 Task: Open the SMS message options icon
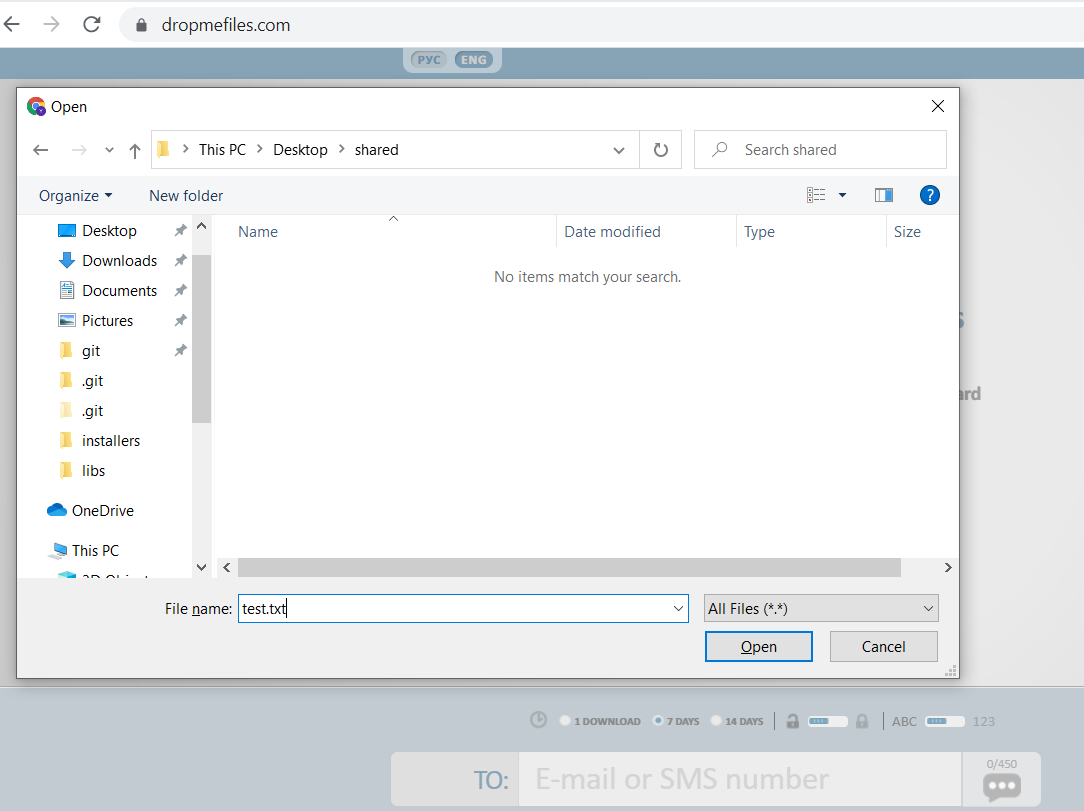[1002, 788]
